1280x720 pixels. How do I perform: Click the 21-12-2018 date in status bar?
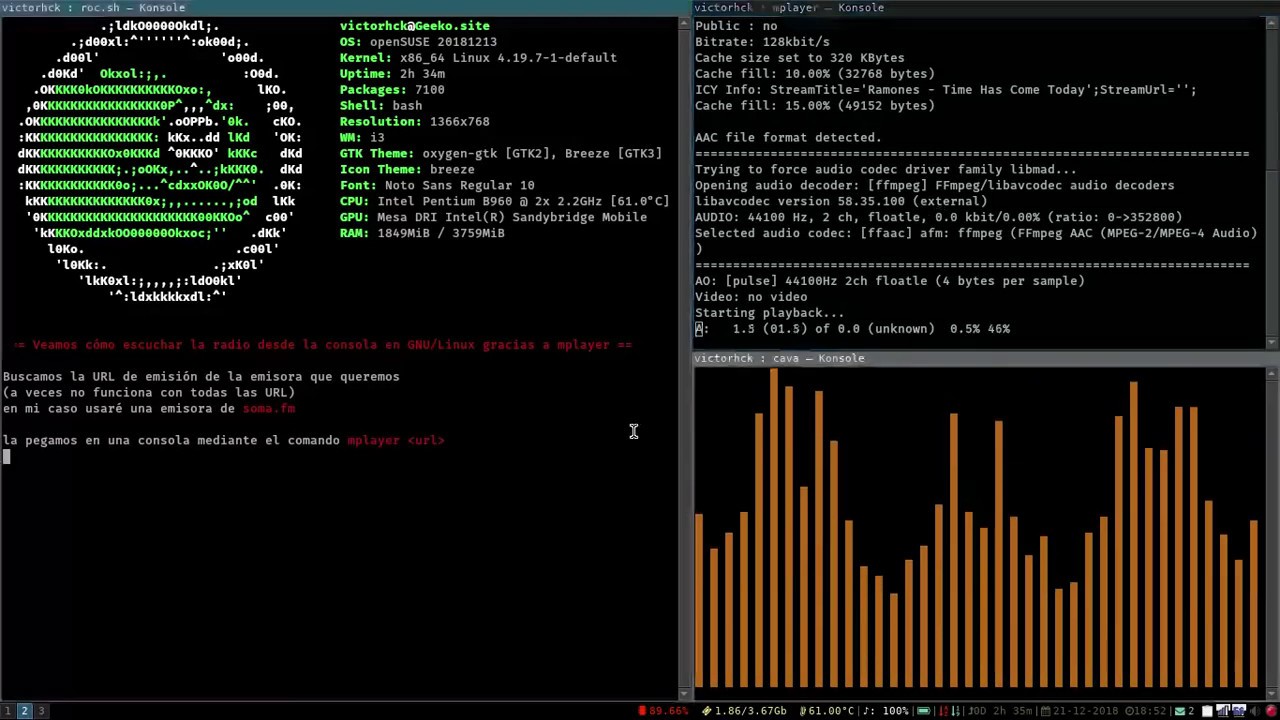[x=1085, y=711]
